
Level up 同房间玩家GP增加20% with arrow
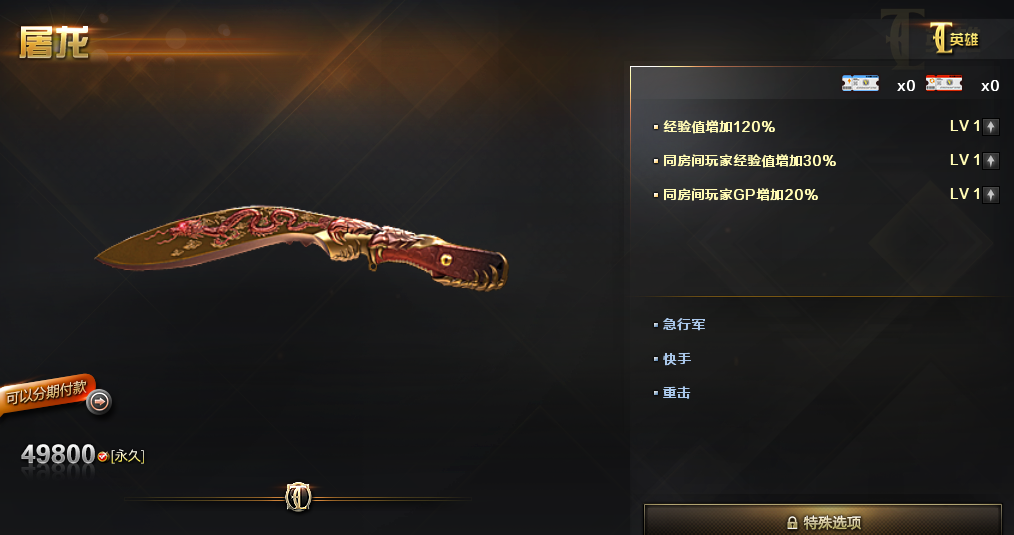(x=991, y=194)
